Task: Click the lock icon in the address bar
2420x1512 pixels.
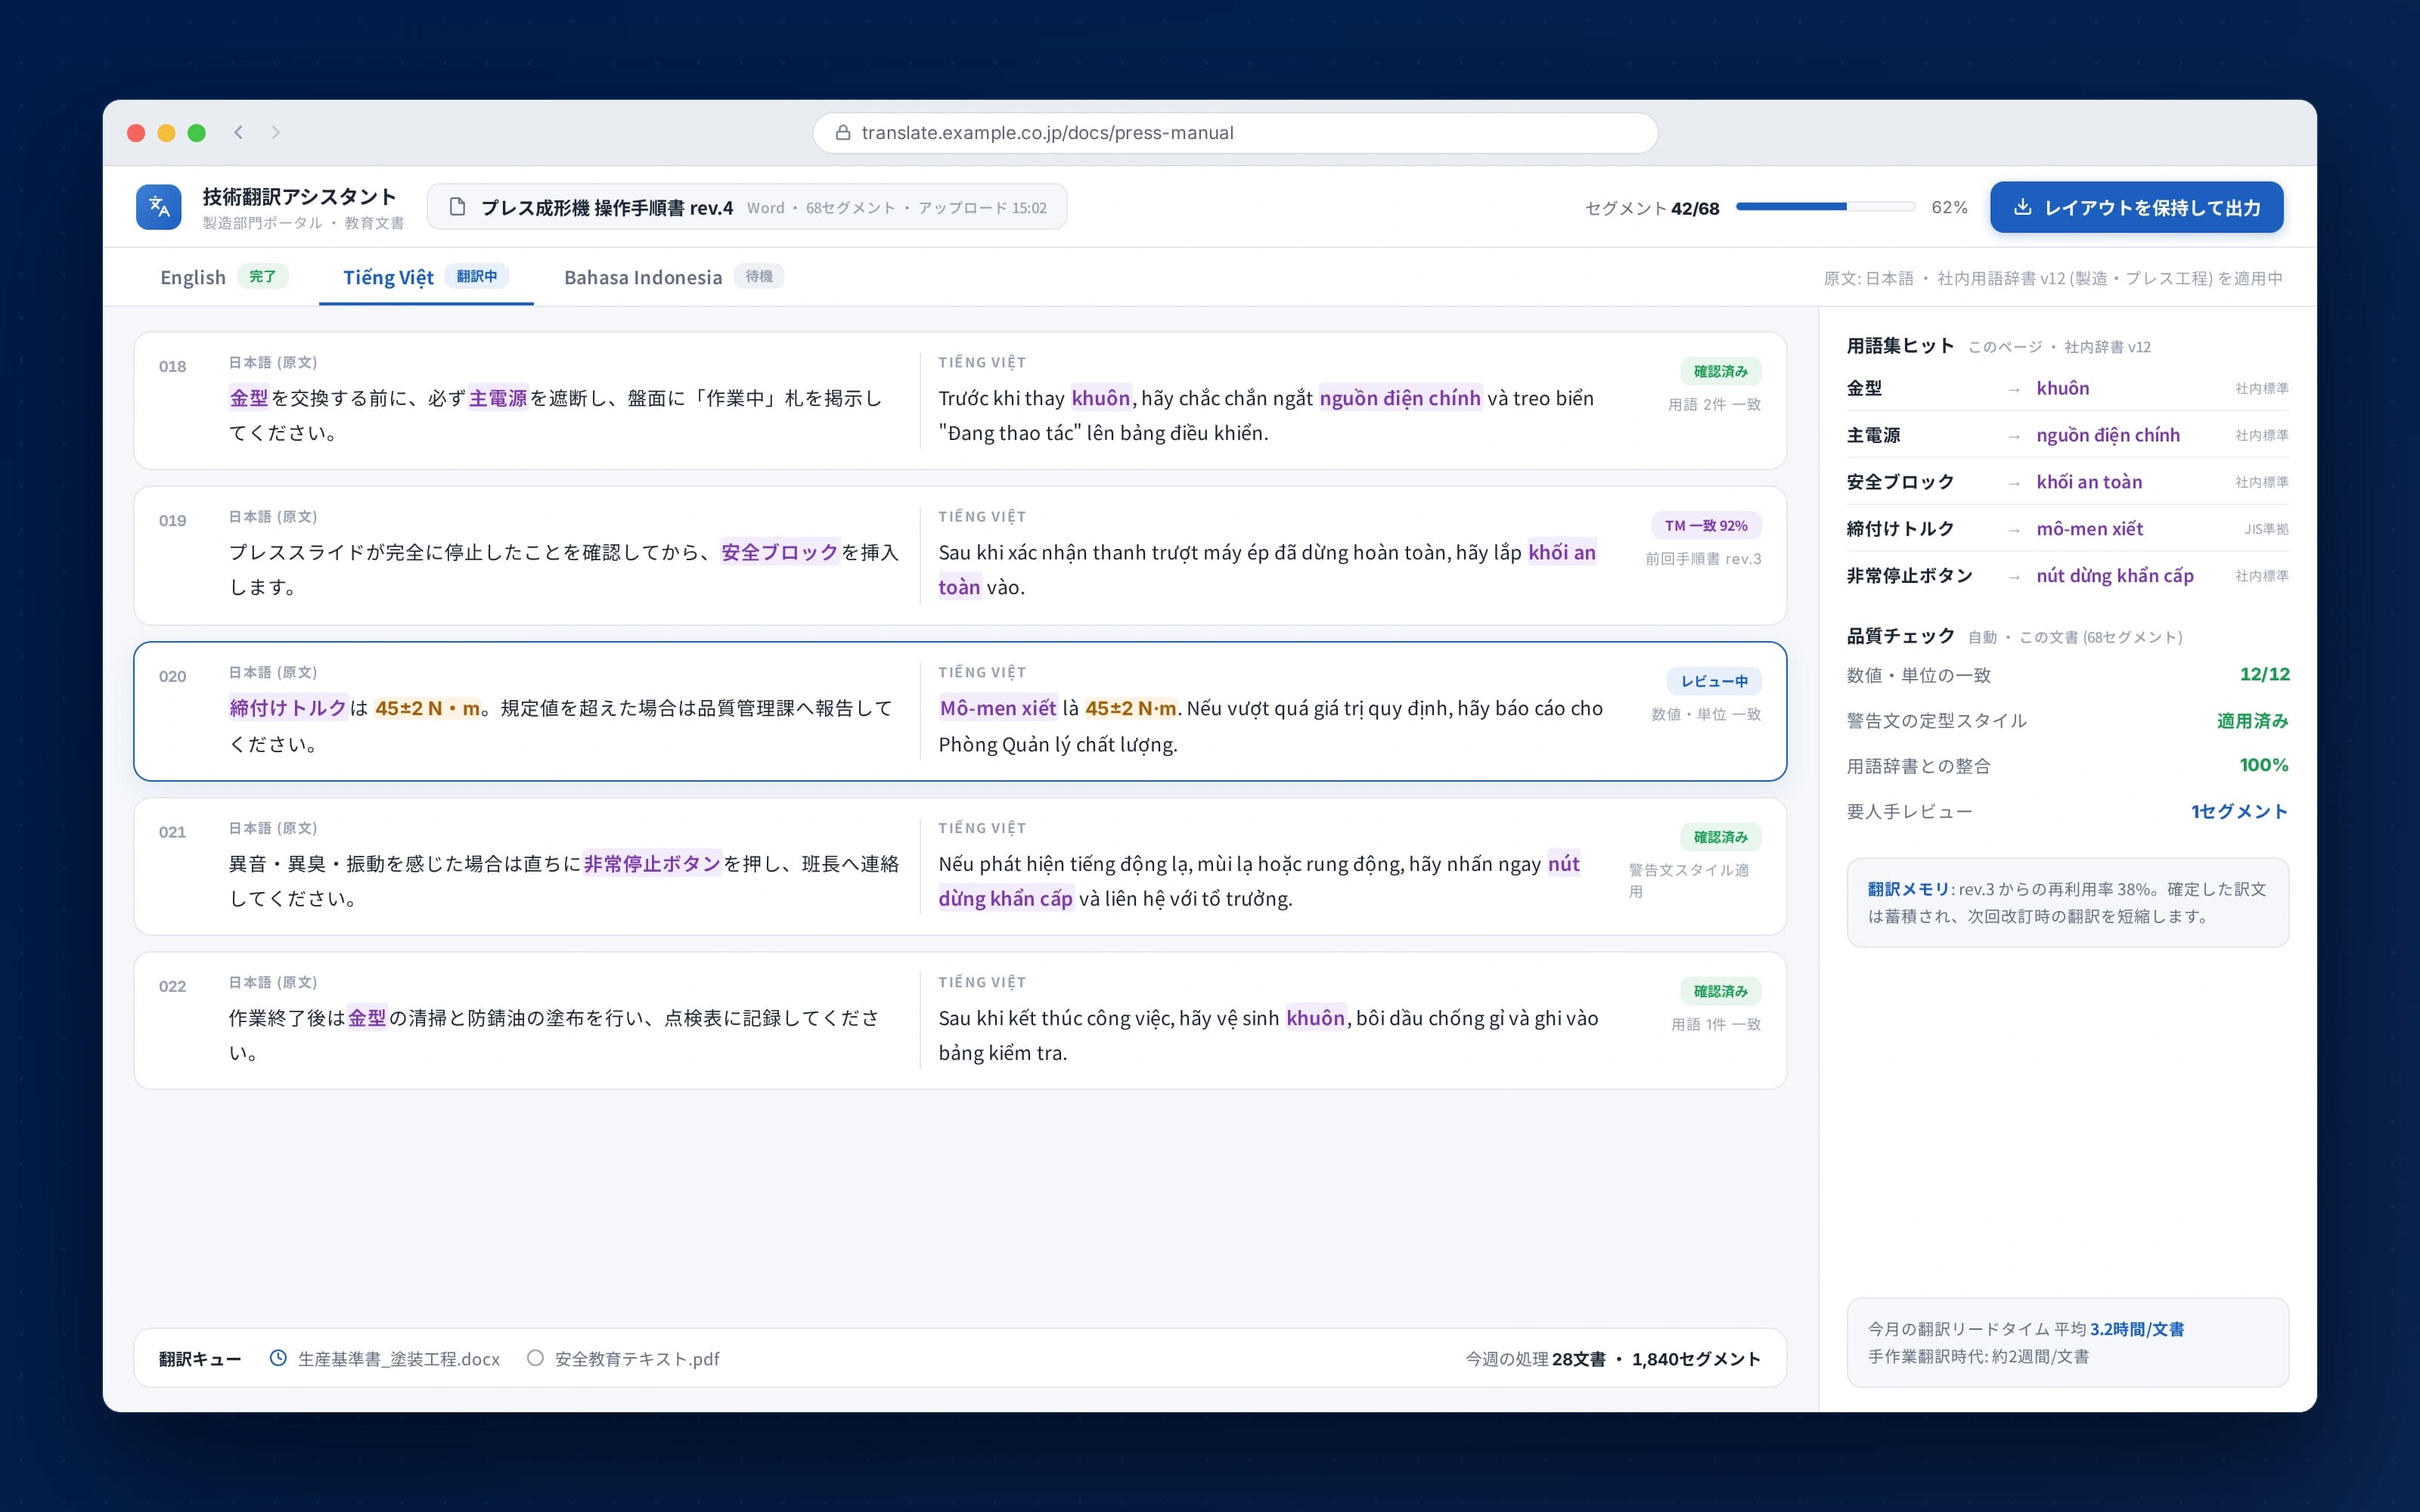Action: (843, 133)
